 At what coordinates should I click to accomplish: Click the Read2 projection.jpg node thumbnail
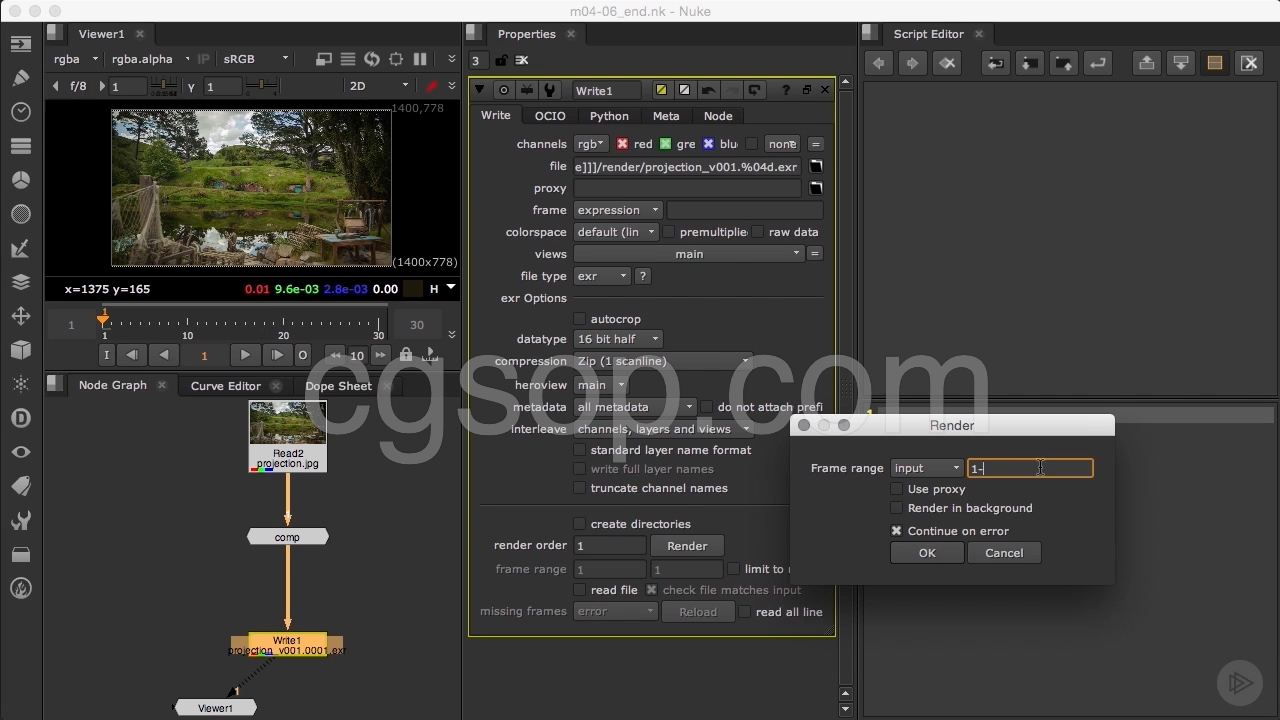tap(287, 424)
